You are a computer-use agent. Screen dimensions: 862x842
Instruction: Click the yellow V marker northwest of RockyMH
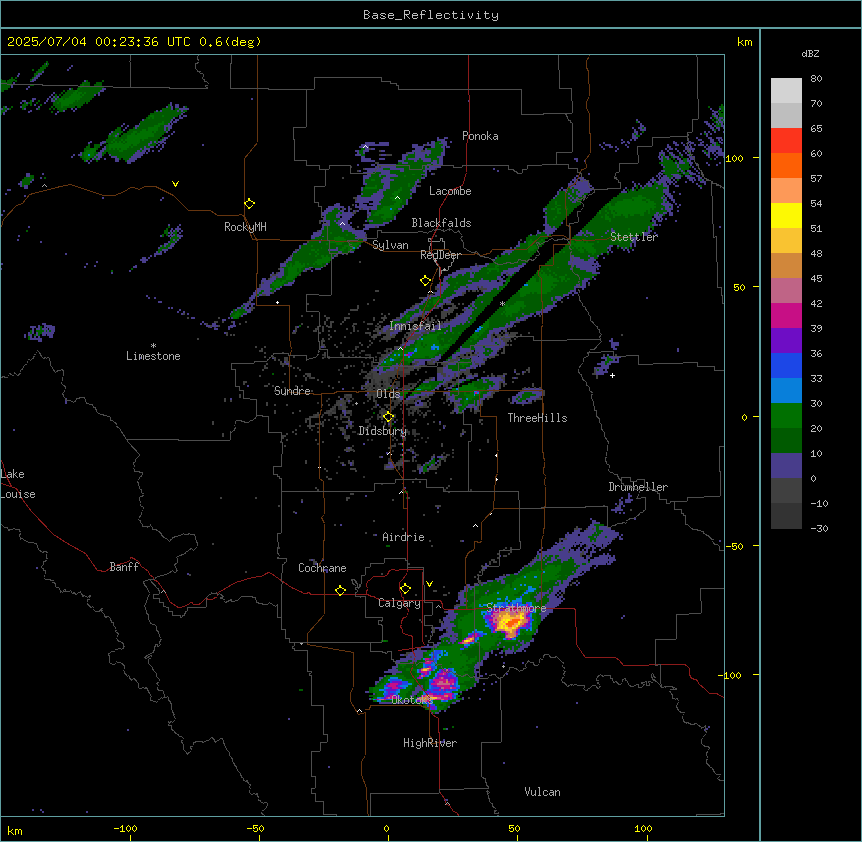coord(175,184)
